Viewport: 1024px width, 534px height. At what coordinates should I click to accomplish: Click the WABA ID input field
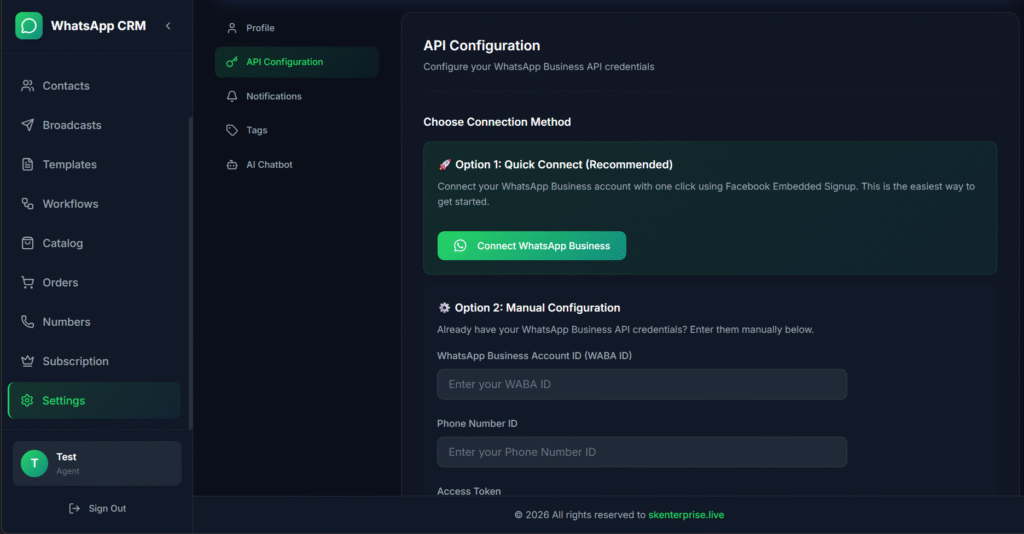pos(641,384)
